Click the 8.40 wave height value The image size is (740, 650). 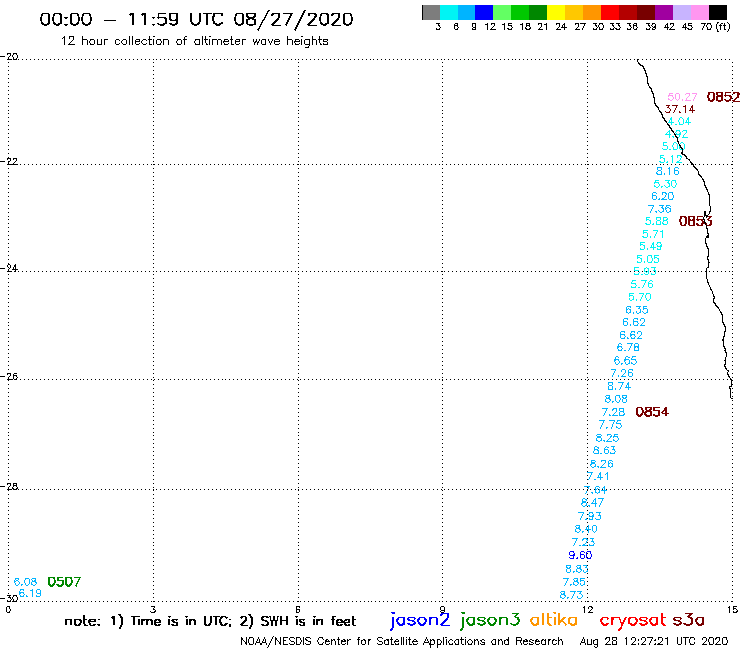[x=586, y=529]
